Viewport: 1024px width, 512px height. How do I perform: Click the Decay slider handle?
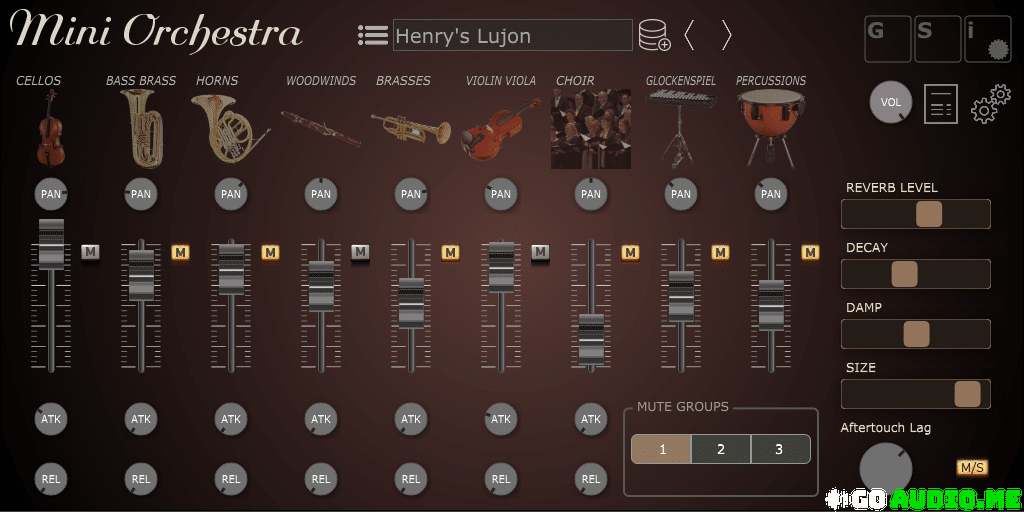pos(904,274)
